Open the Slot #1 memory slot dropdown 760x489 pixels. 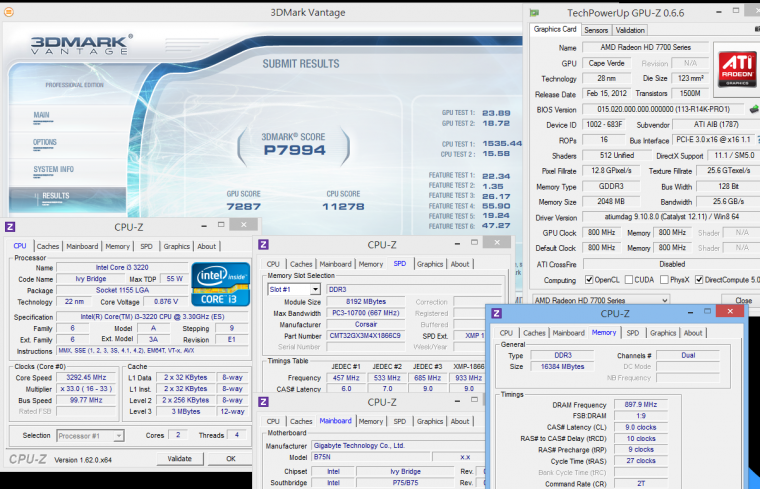(294, 289)
